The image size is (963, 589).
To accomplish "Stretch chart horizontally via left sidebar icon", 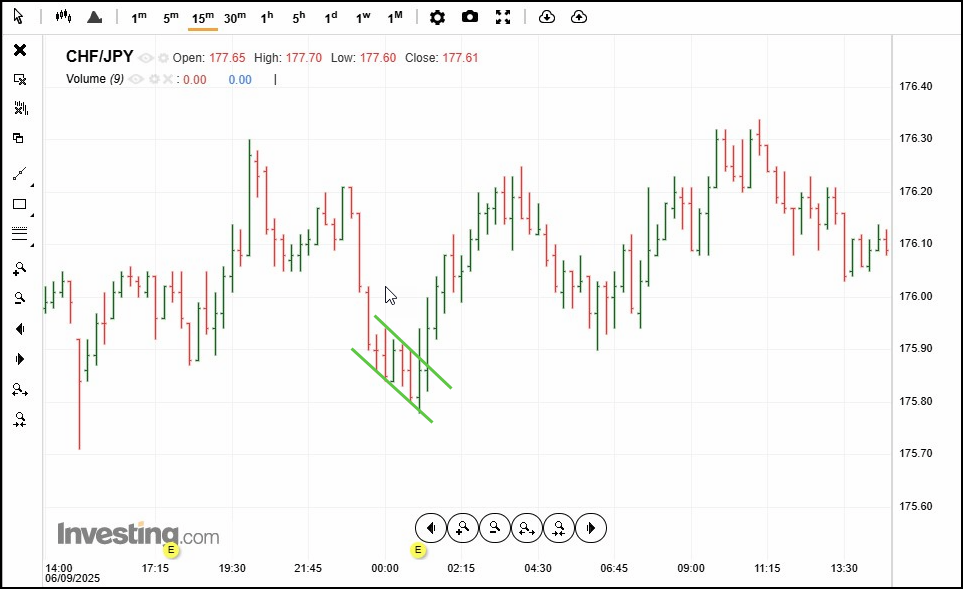I will pos(20,389).
